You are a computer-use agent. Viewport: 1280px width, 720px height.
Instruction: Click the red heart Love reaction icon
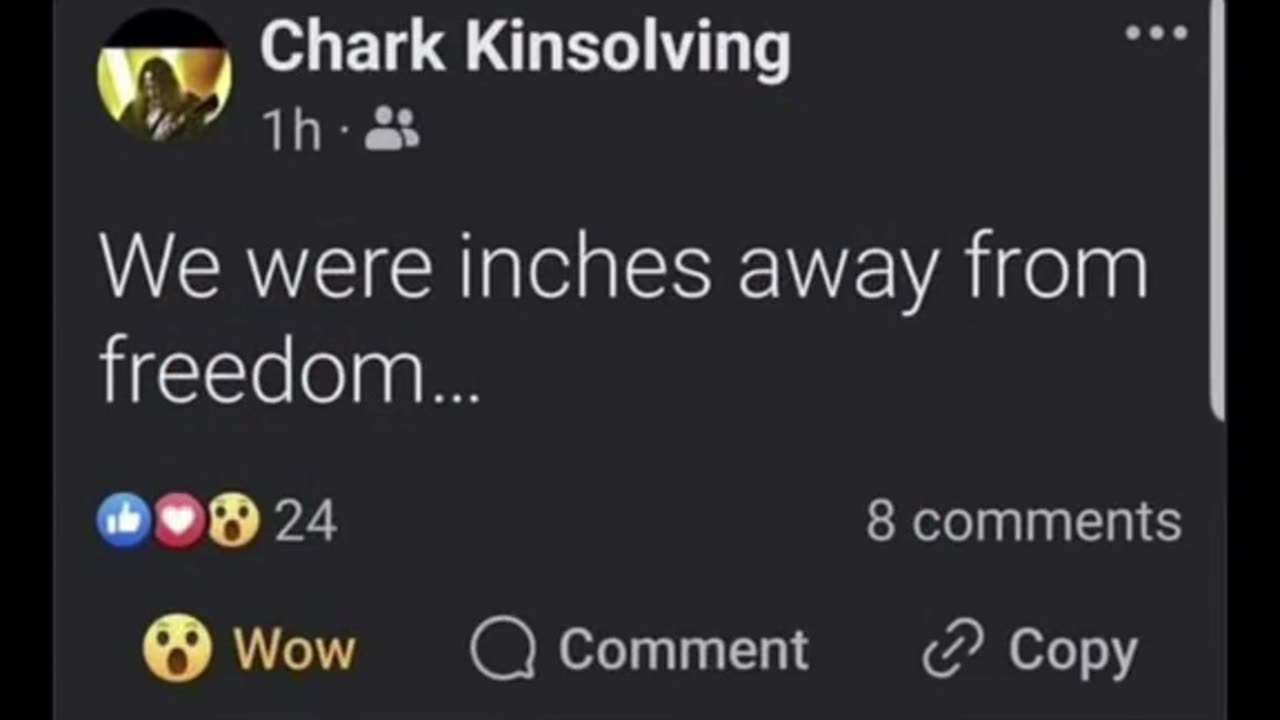pyautogui.click(x=179, y=522)
